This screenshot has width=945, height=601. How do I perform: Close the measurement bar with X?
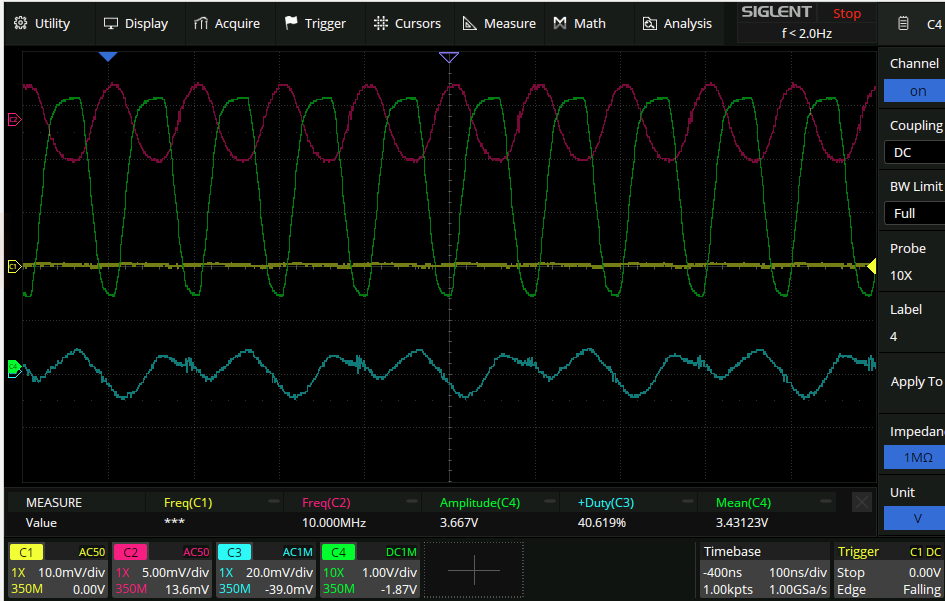point(861,502)
